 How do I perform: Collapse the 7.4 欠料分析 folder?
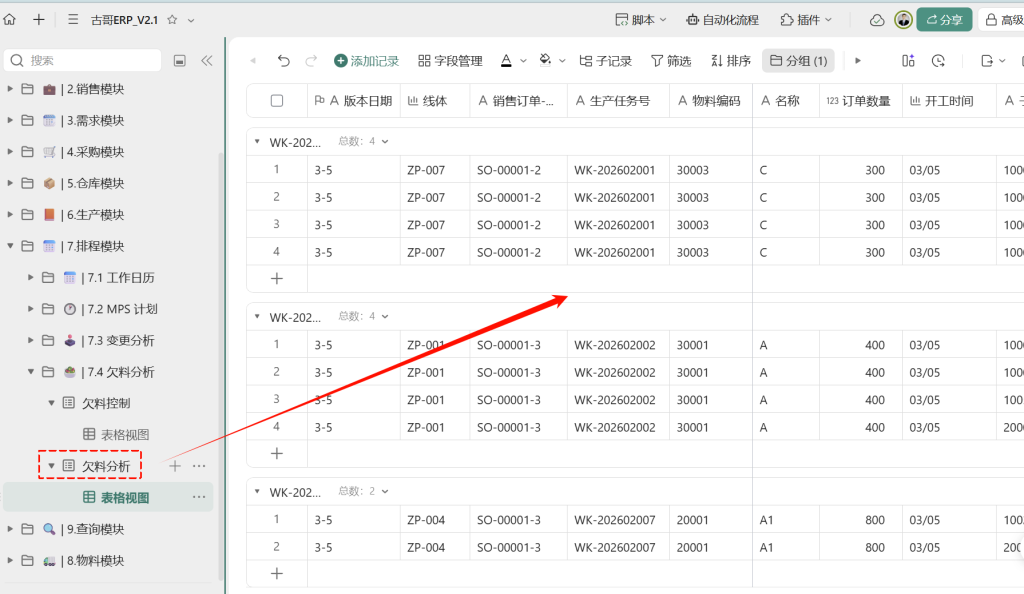31,371
